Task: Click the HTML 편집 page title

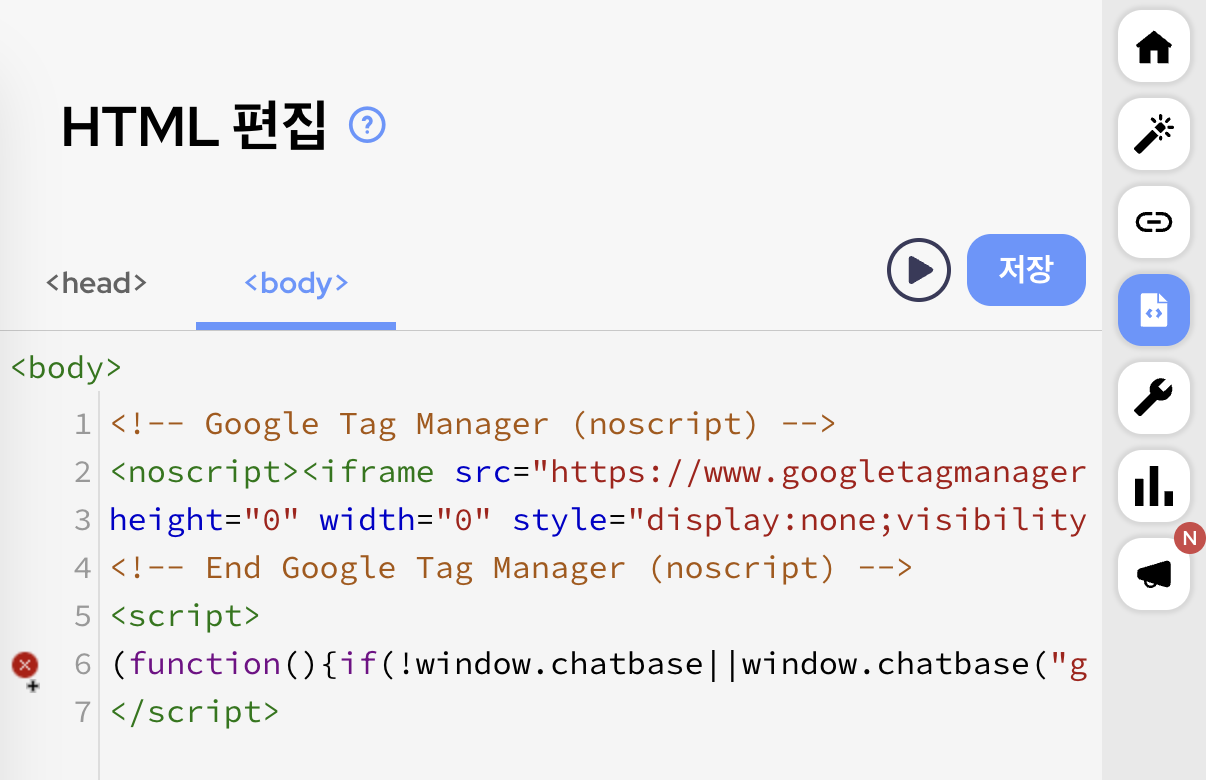Action: coord(194,127)
